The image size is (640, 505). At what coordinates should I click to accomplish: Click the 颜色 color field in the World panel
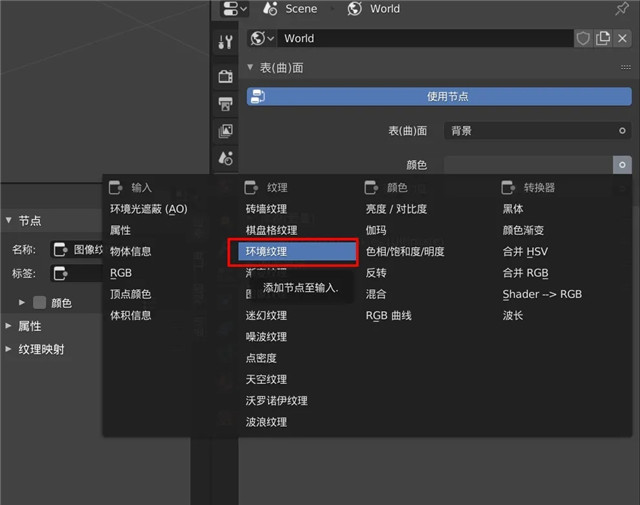pos(528,165)
